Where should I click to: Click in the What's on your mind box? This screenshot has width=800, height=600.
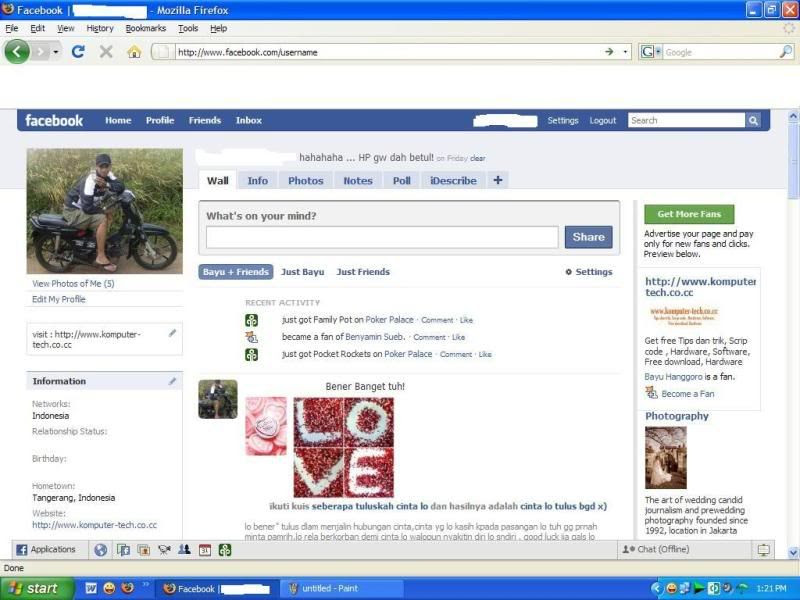(x=382, y=237)
